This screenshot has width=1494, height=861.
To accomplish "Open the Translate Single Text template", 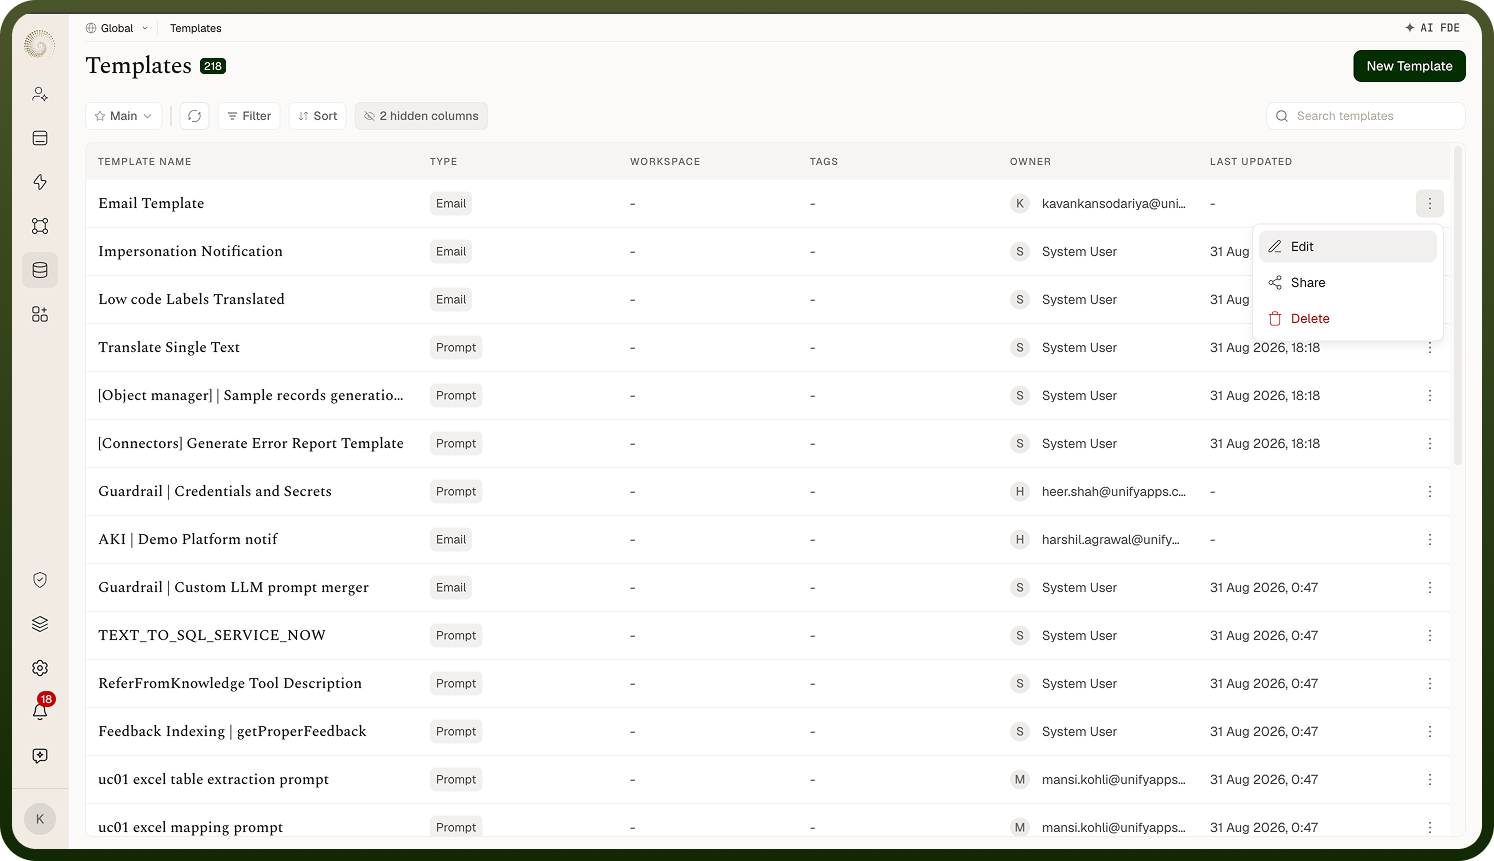I will [169, 347].
